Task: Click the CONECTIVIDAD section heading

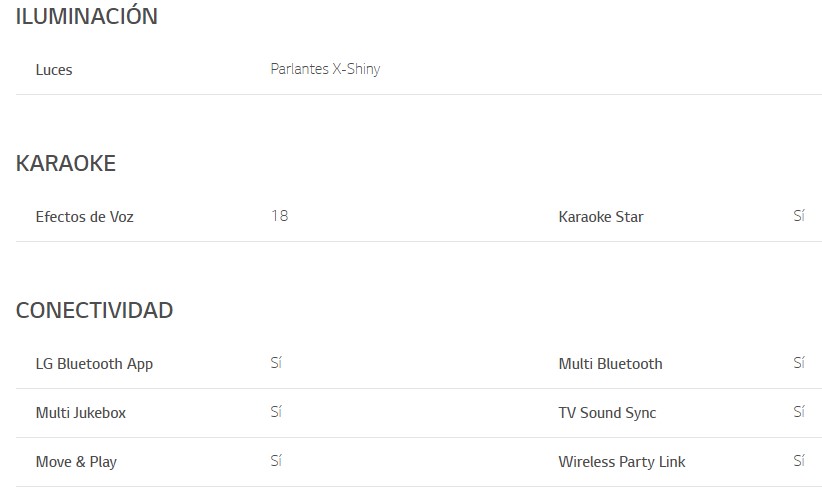Action: point(94,311)
